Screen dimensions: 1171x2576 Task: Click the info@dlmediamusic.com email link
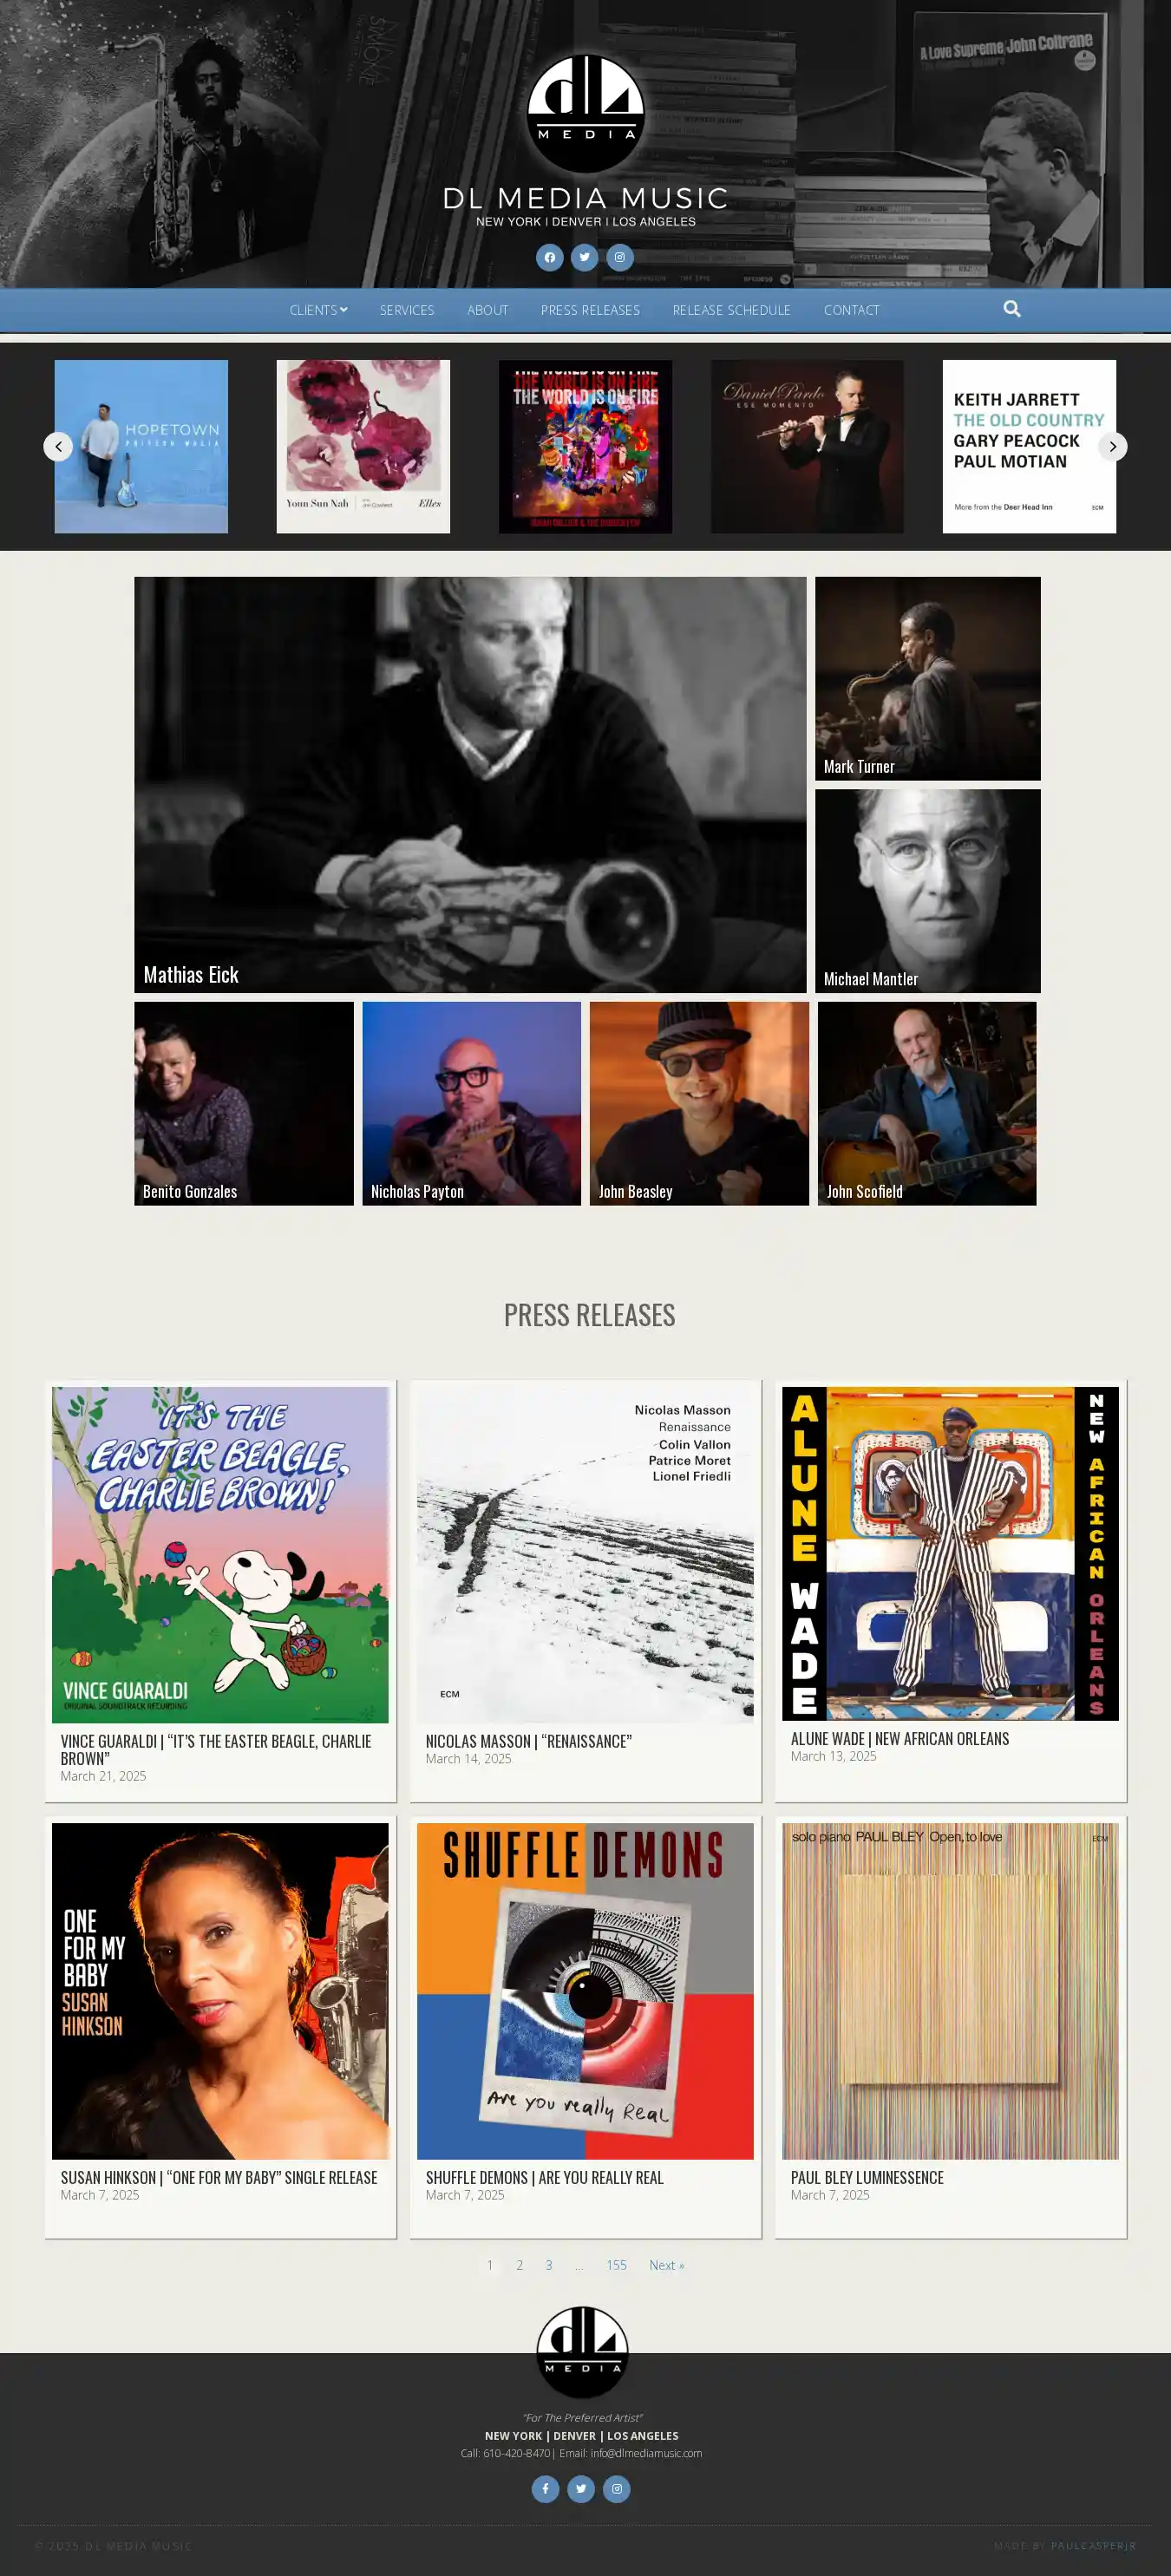coord(646,2453)
